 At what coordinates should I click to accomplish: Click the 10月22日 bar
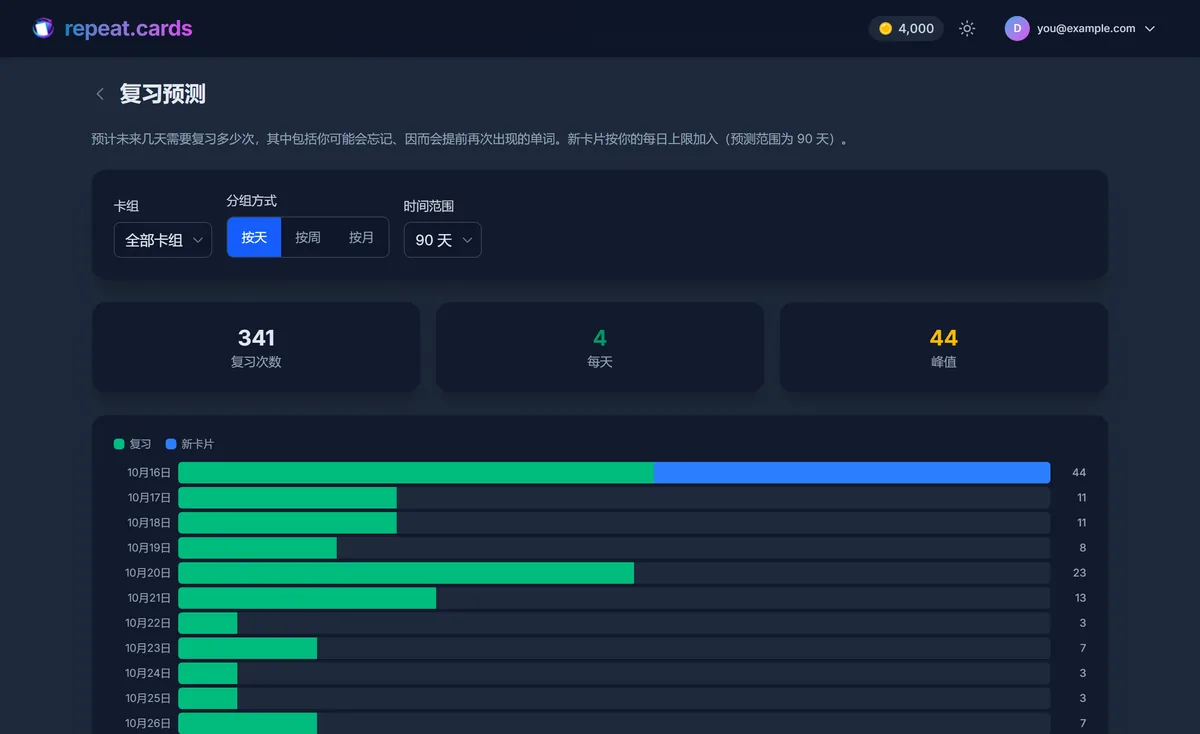click(208, 623)
